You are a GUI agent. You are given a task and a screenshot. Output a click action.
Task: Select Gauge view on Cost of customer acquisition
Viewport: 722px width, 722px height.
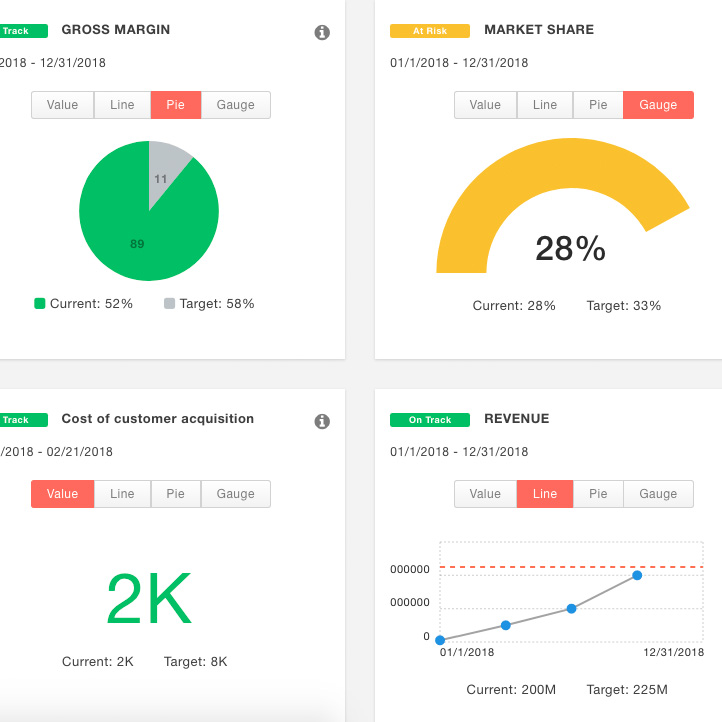236,494
